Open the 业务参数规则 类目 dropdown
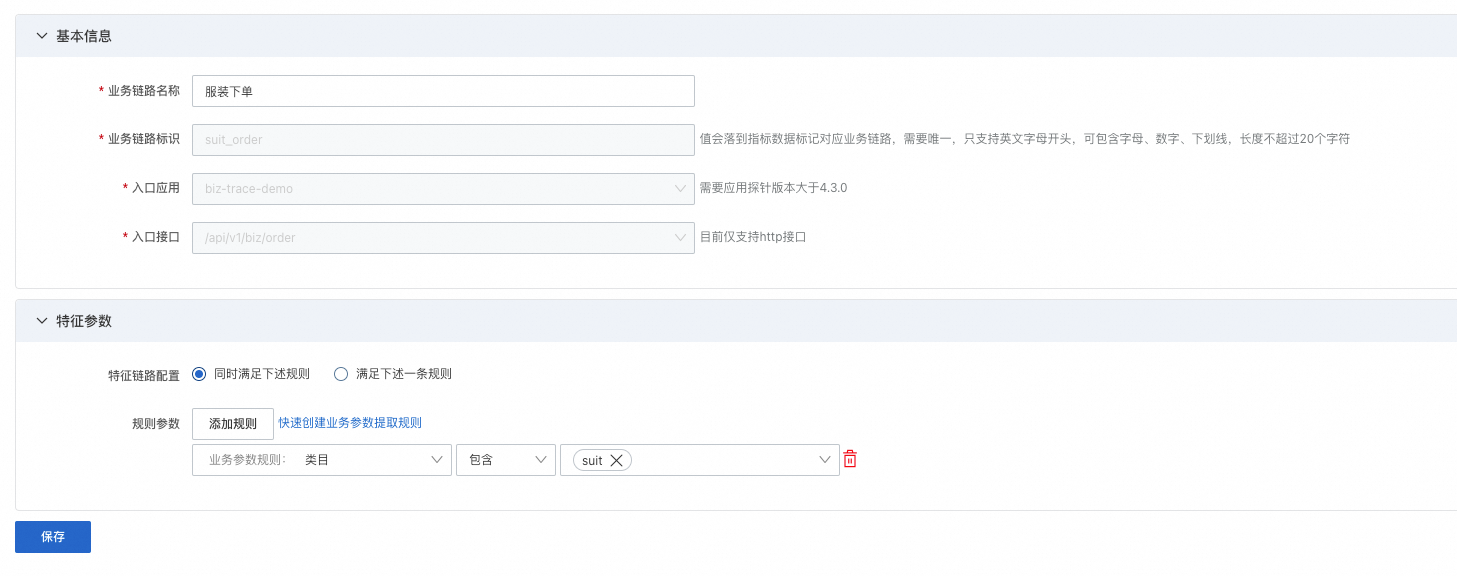Image resolution: width=1457 pixels, height=576 pixels. [x=321, y=460]
